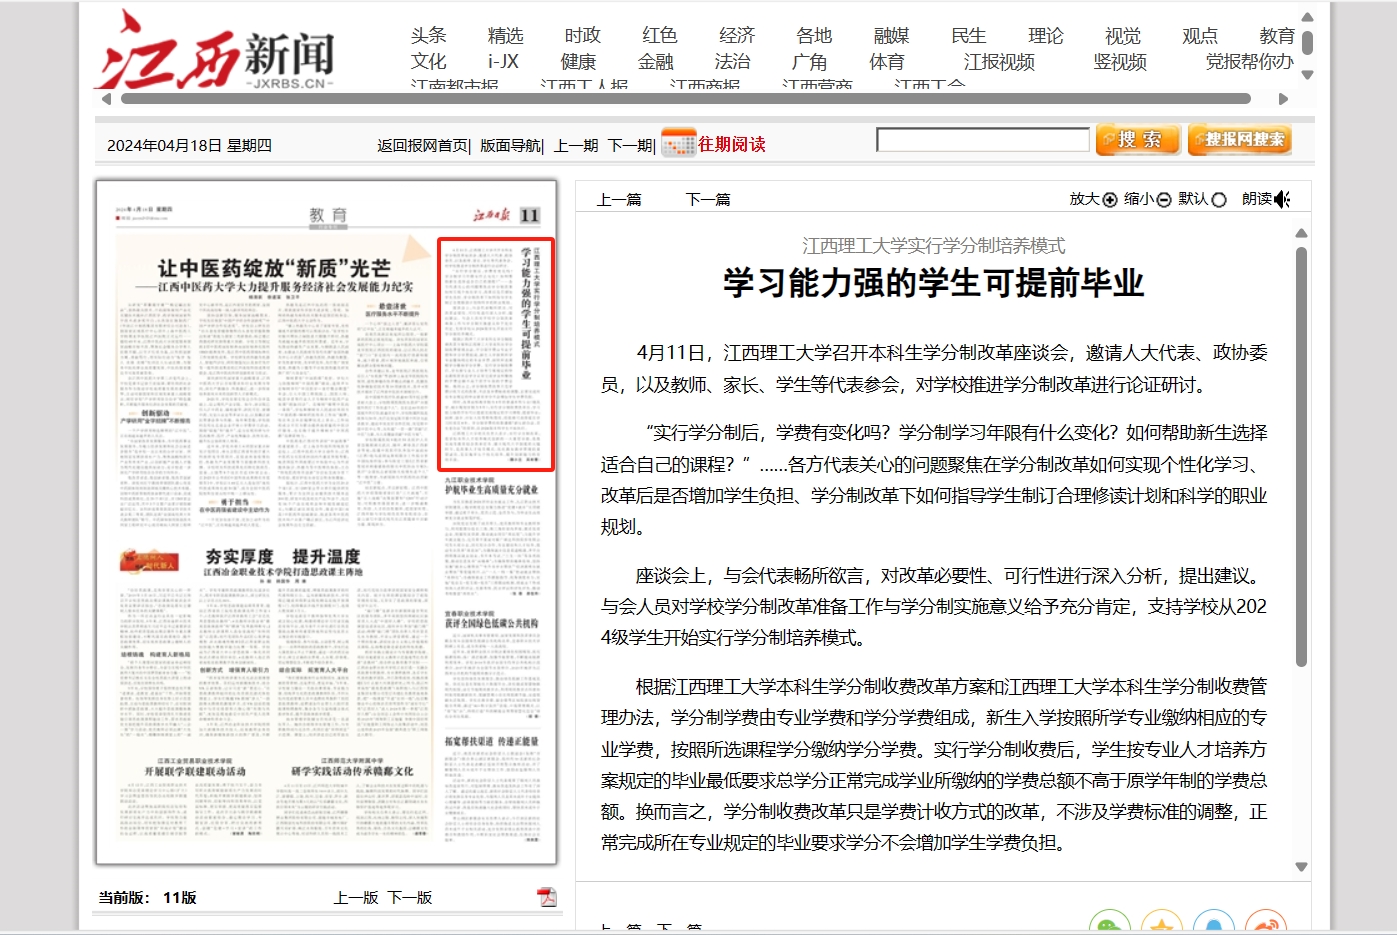Click the orange 搜索 search button

1138,140
